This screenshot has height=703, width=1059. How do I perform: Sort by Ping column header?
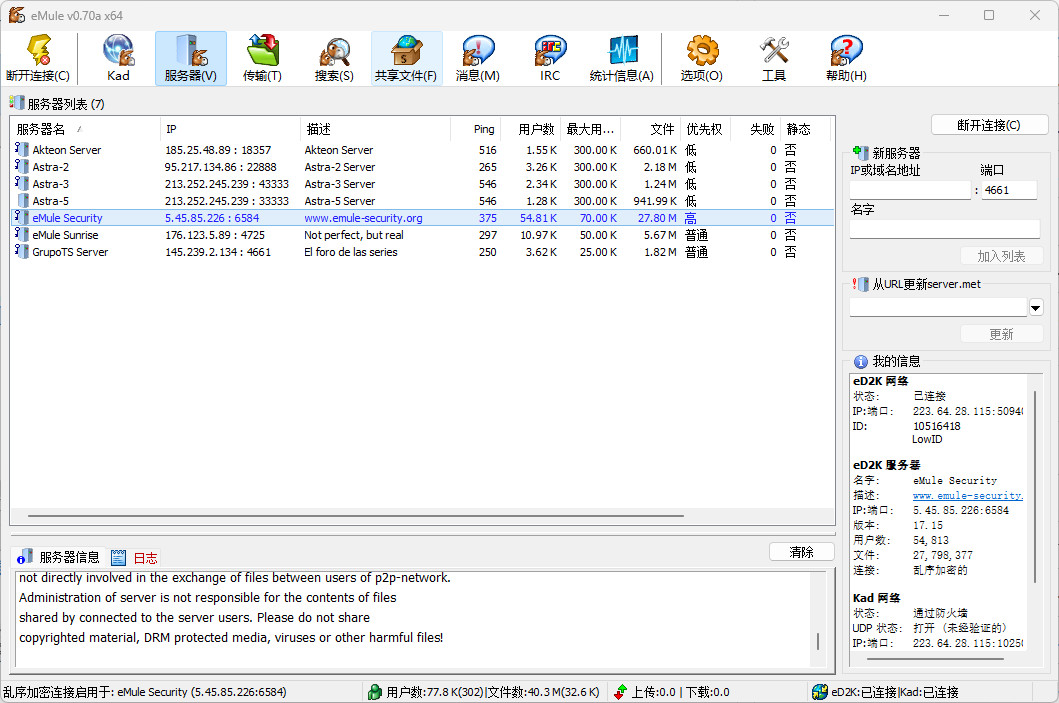click(x=475, y=129)
